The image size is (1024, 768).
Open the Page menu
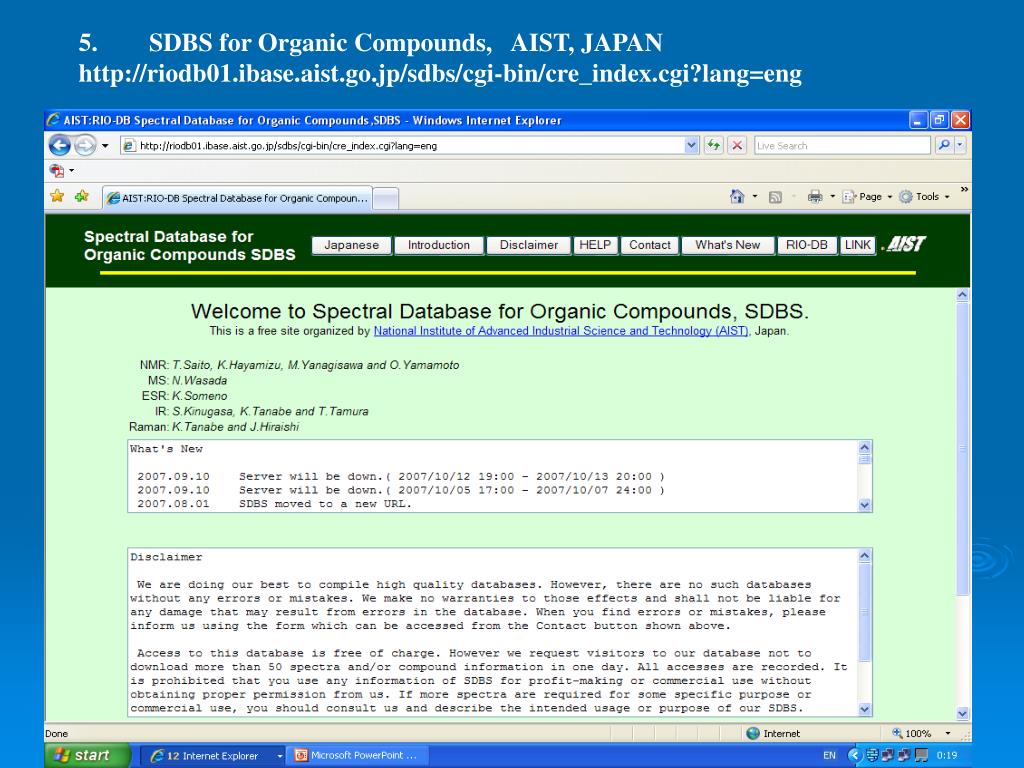pos(867,197)
